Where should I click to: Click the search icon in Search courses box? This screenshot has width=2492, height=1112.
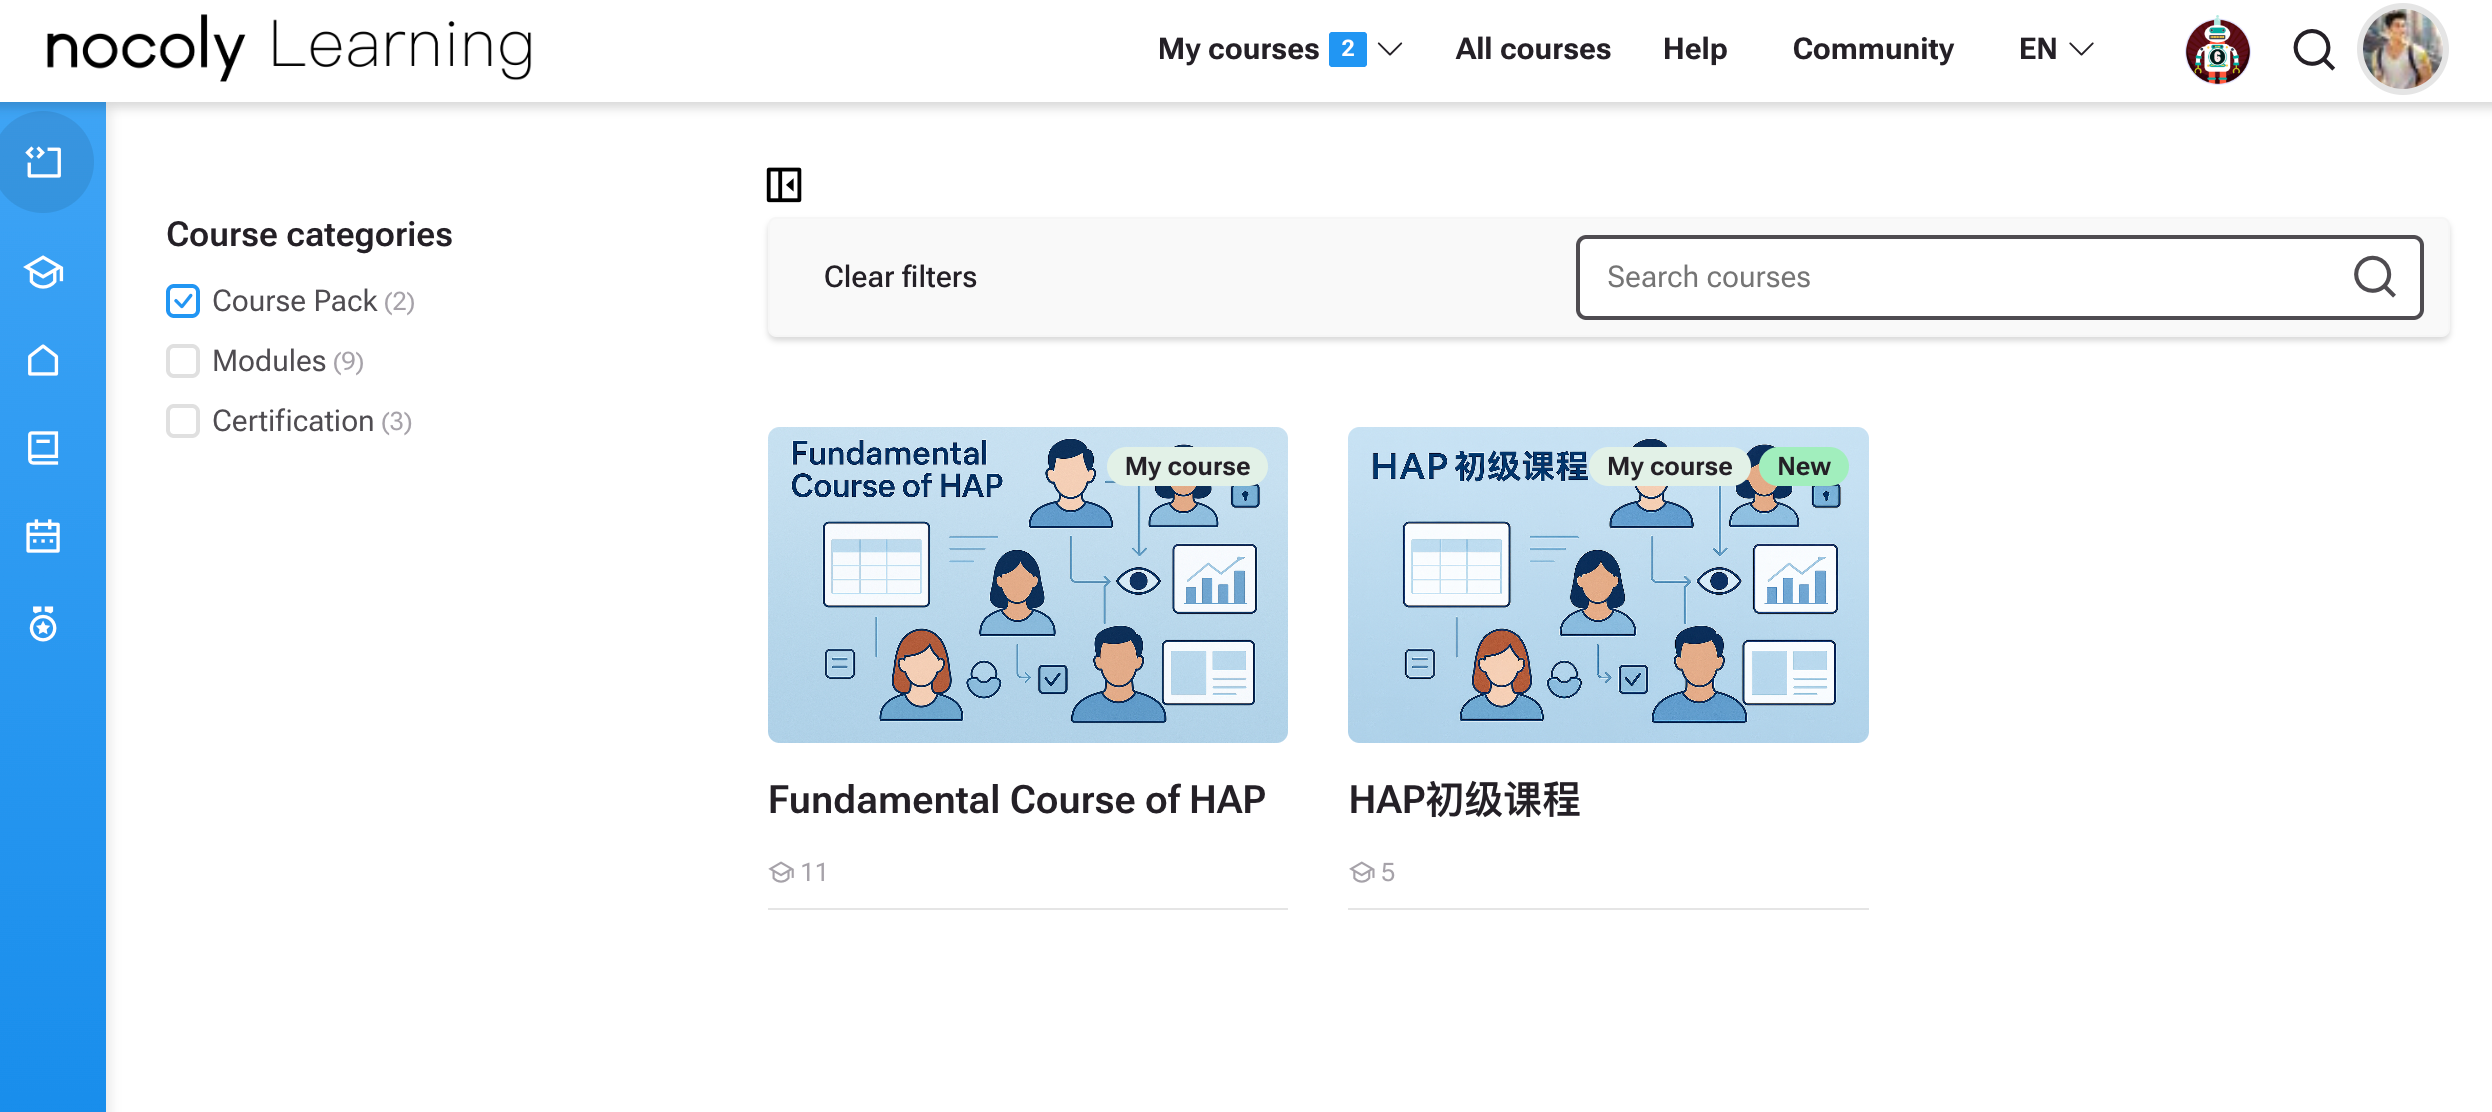click(2374, 277)
